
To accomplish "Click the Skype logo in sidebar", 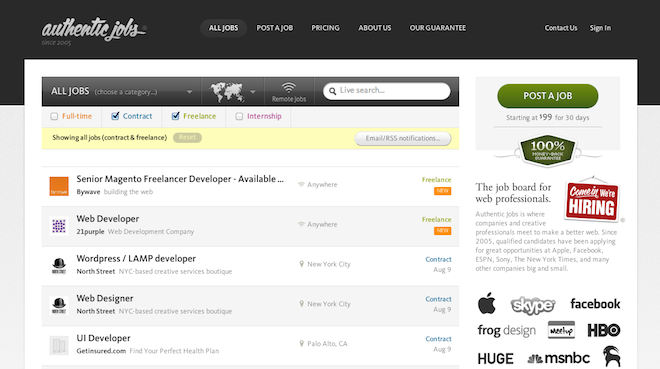I will click(x=533, y=305).
